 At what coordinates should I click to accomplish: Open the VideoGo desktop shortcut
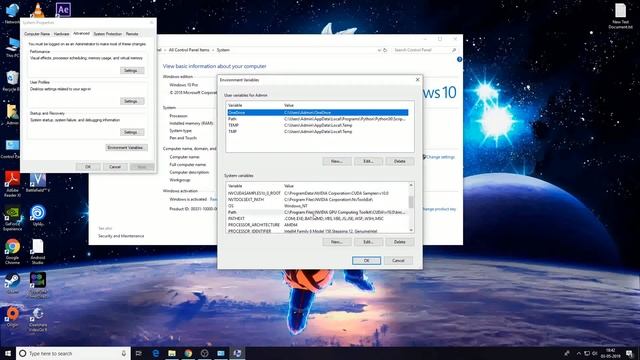pos(38,319)
